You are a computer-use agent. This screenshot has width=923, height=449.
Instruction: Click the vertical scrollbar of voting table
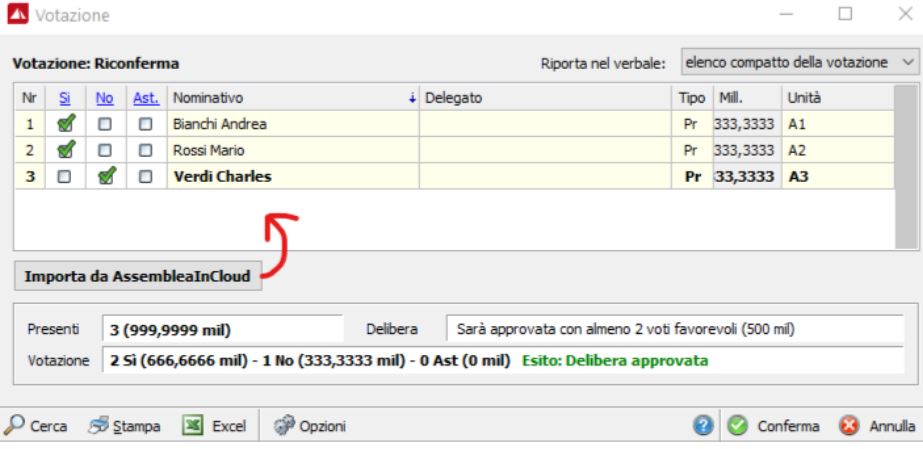[x=905, y=167]
